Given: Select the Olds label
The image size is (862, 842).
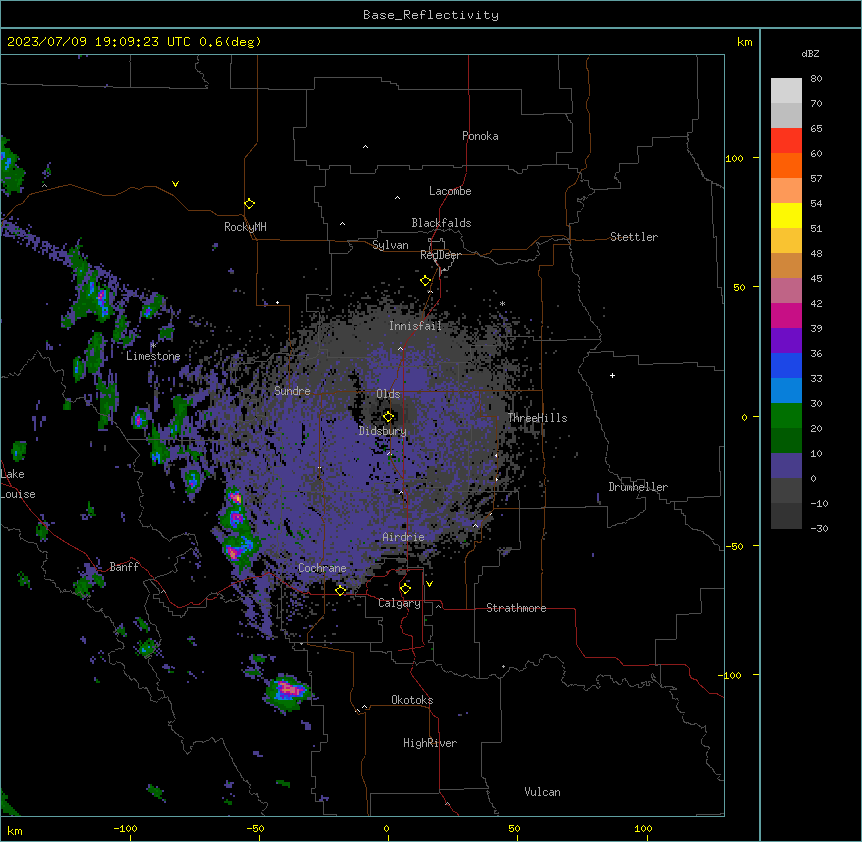Looking at the screenshot, I should click(388, 394).
